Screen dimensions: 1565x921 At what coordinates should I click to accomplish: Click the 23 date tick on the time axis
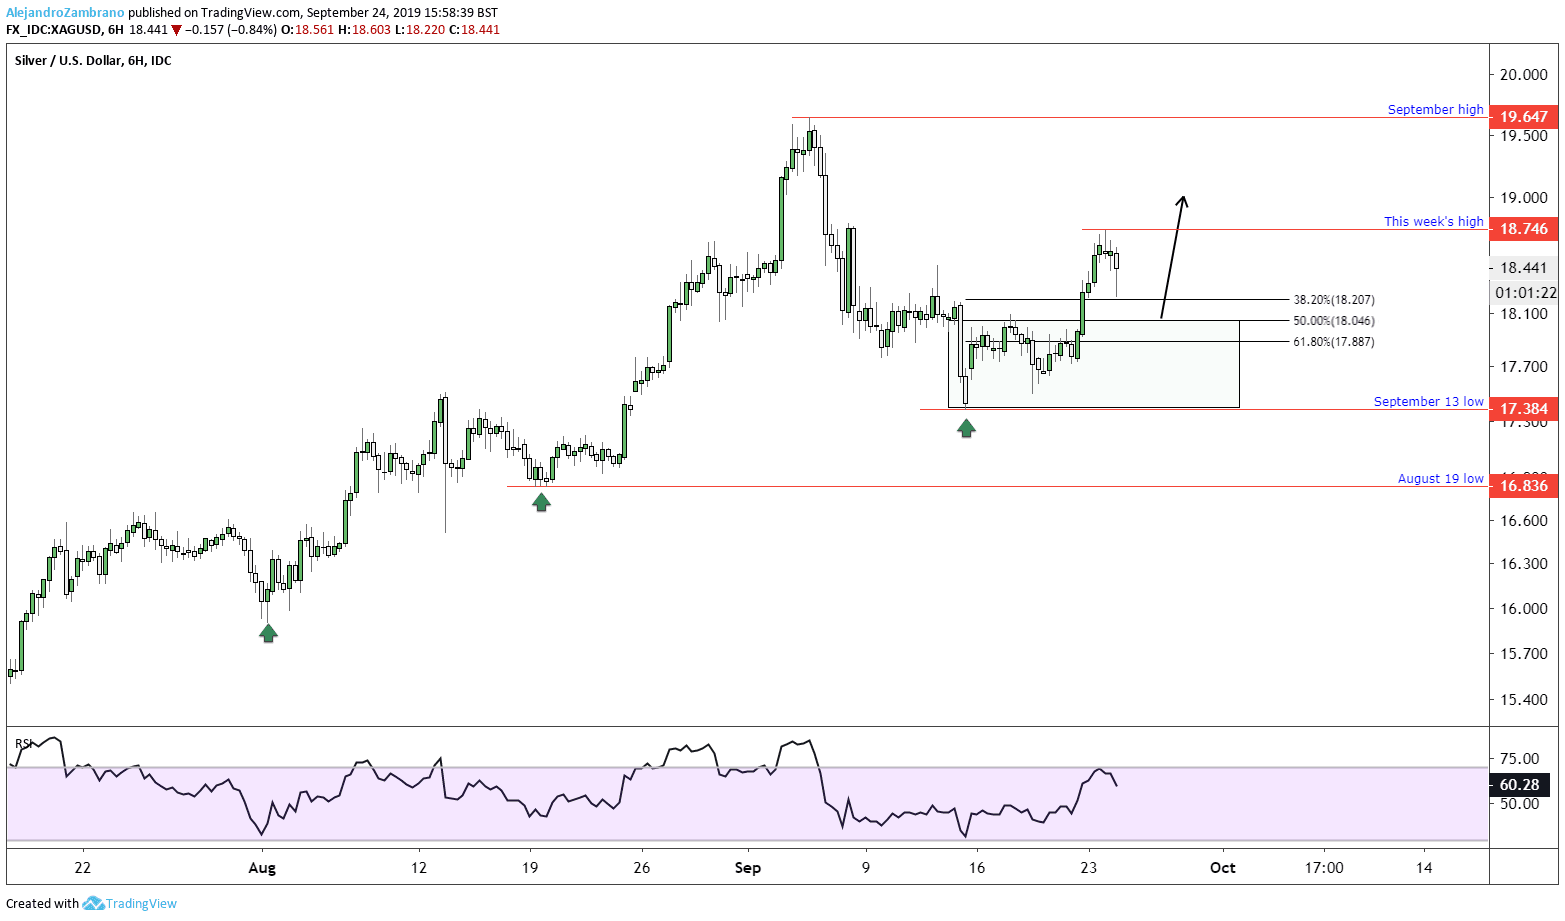(1089, 868)
